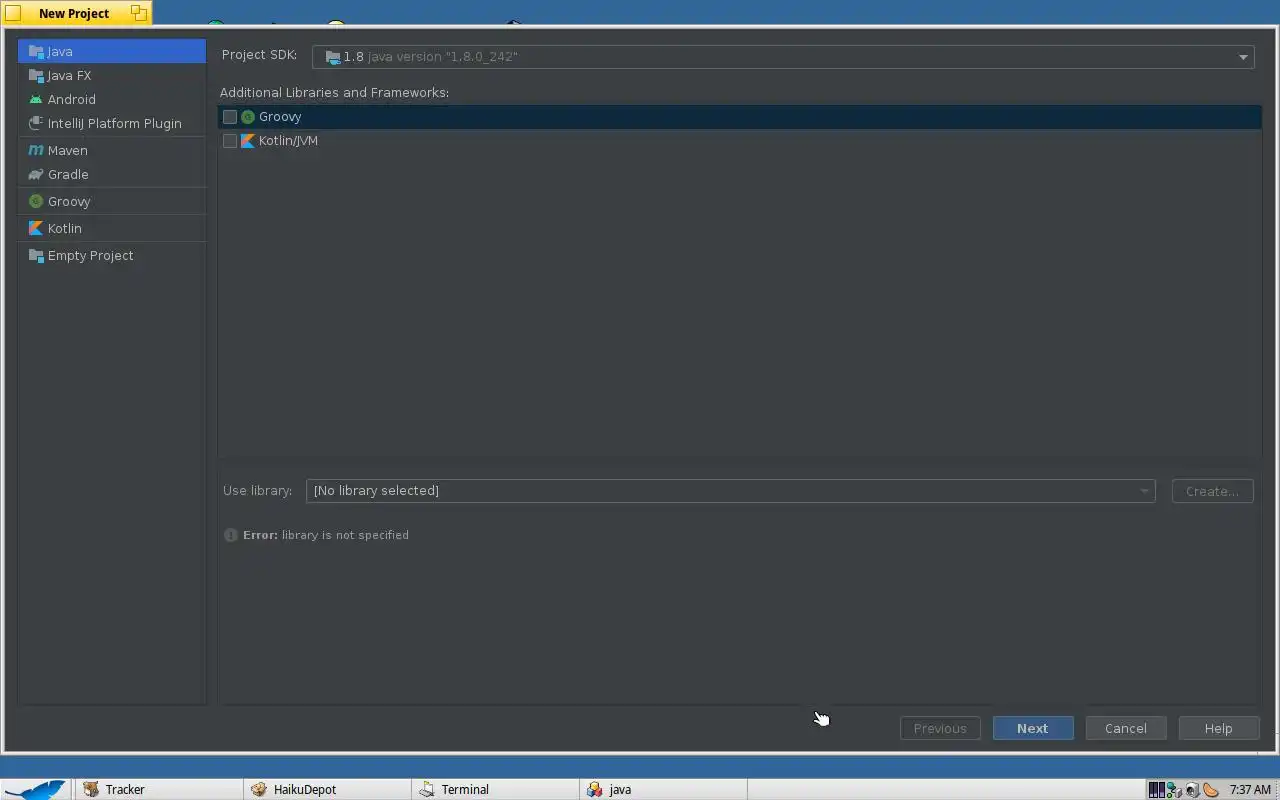Open the Project SDK dropdown
The image size is (1280, 800).
coord(783,57)
